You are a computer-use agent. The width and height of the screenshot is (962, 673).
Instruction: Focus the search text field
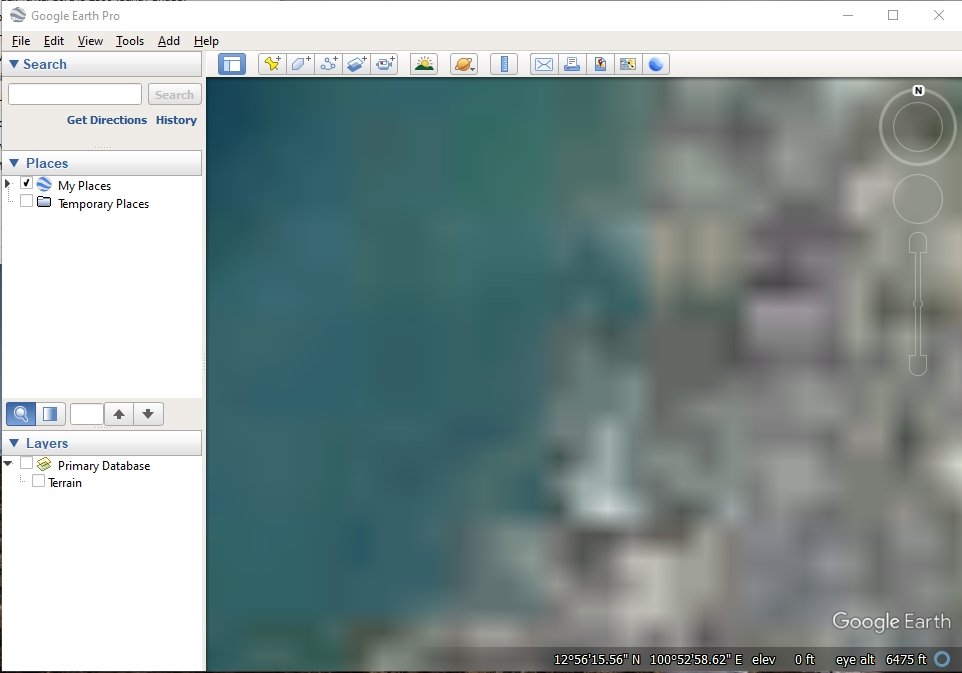pyautogui.click(x=75, y=94)
